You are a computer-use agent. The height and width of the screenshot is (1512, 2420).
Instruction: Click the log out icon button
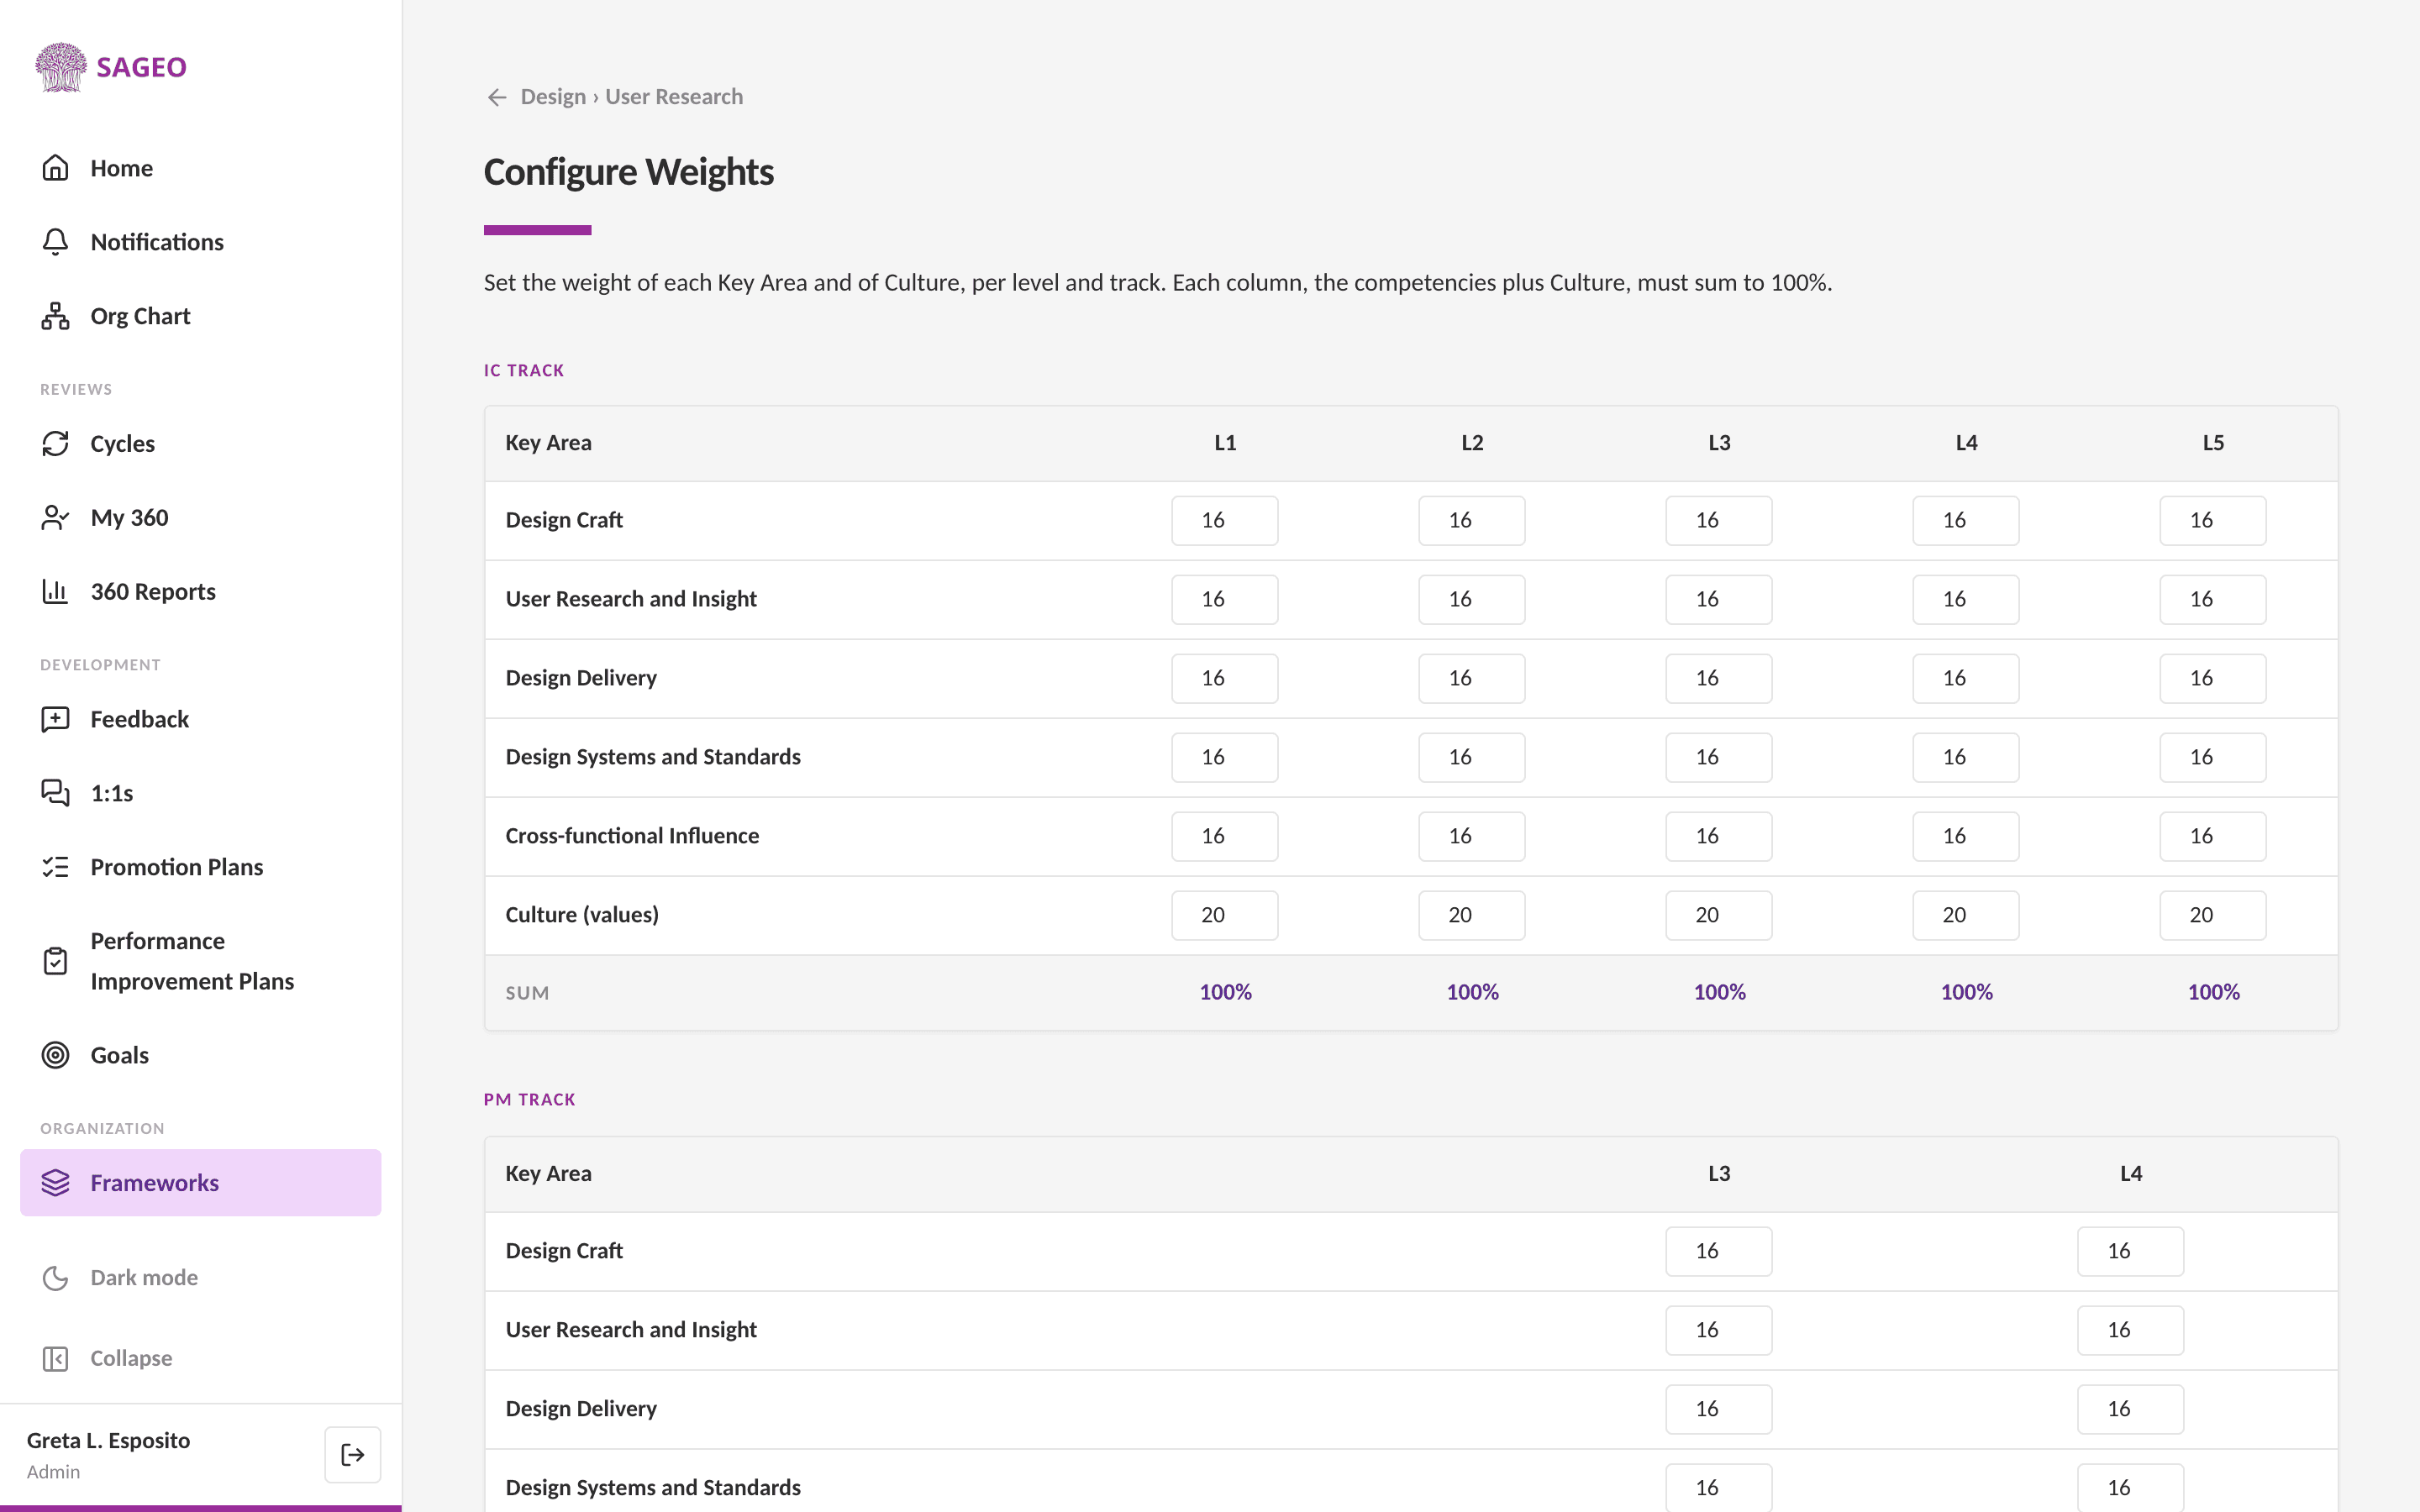(352, 1455)
